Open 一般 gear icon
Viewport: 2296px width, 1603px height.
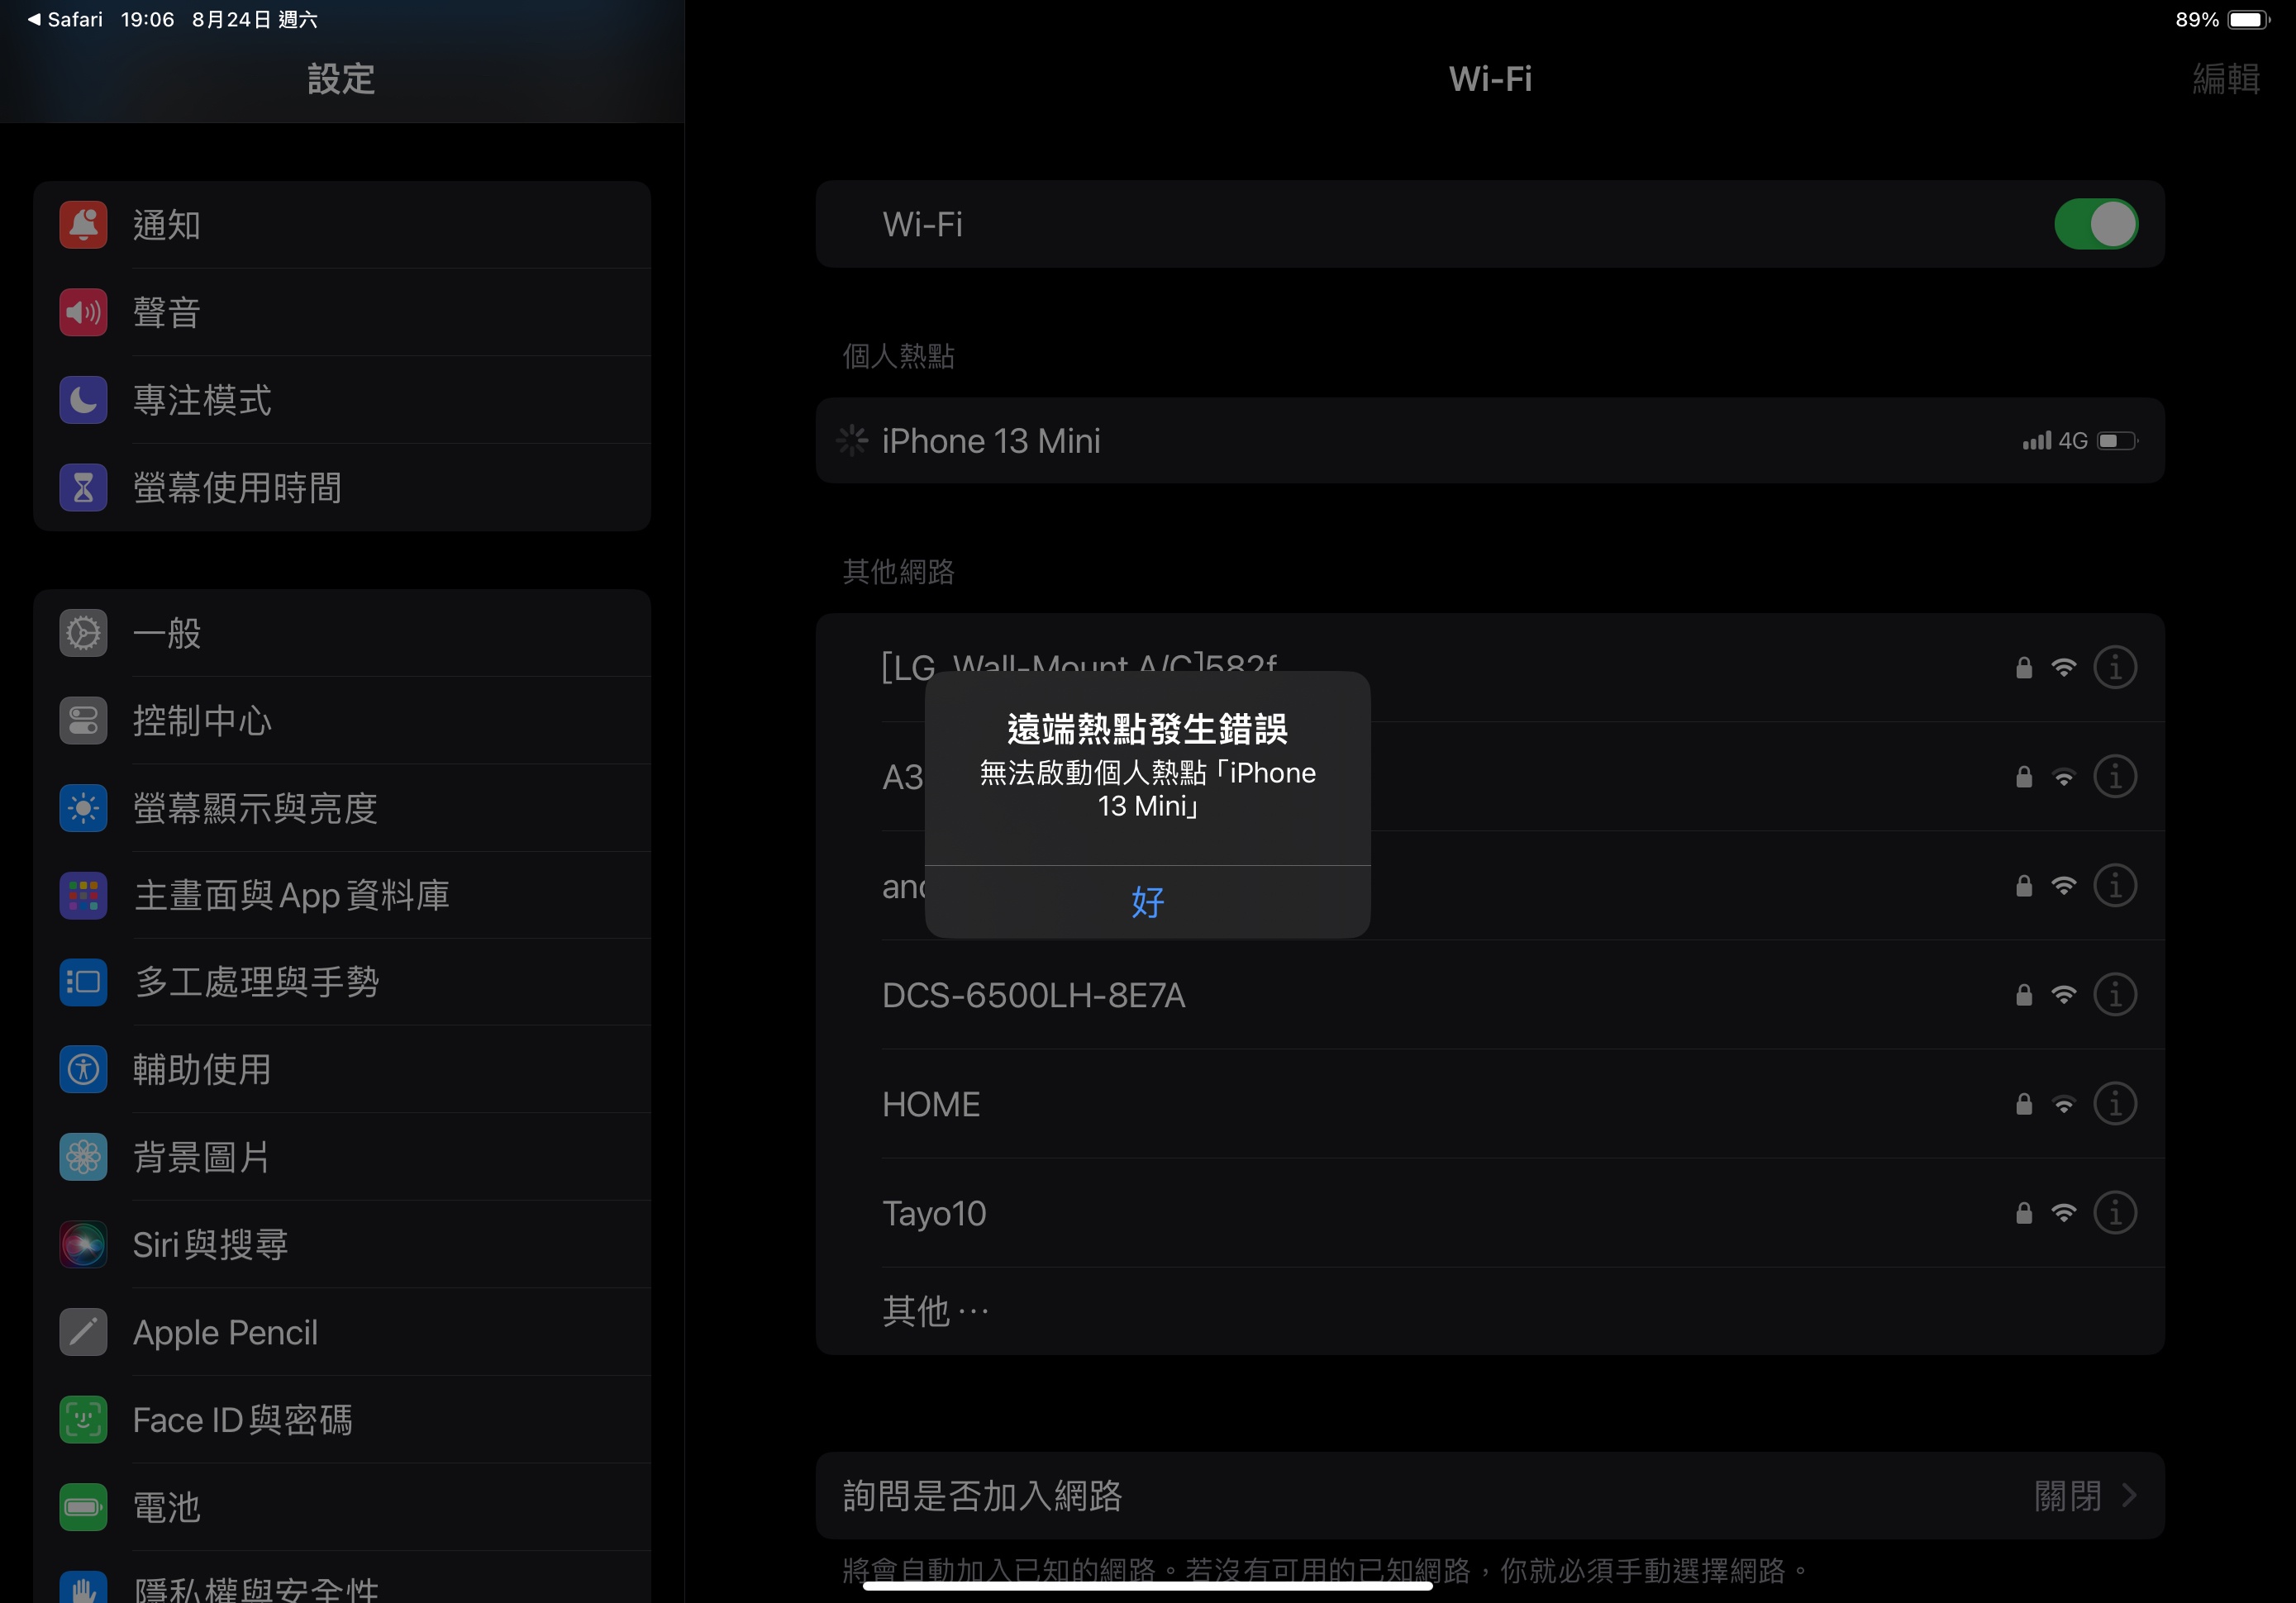tap(83, 633)
